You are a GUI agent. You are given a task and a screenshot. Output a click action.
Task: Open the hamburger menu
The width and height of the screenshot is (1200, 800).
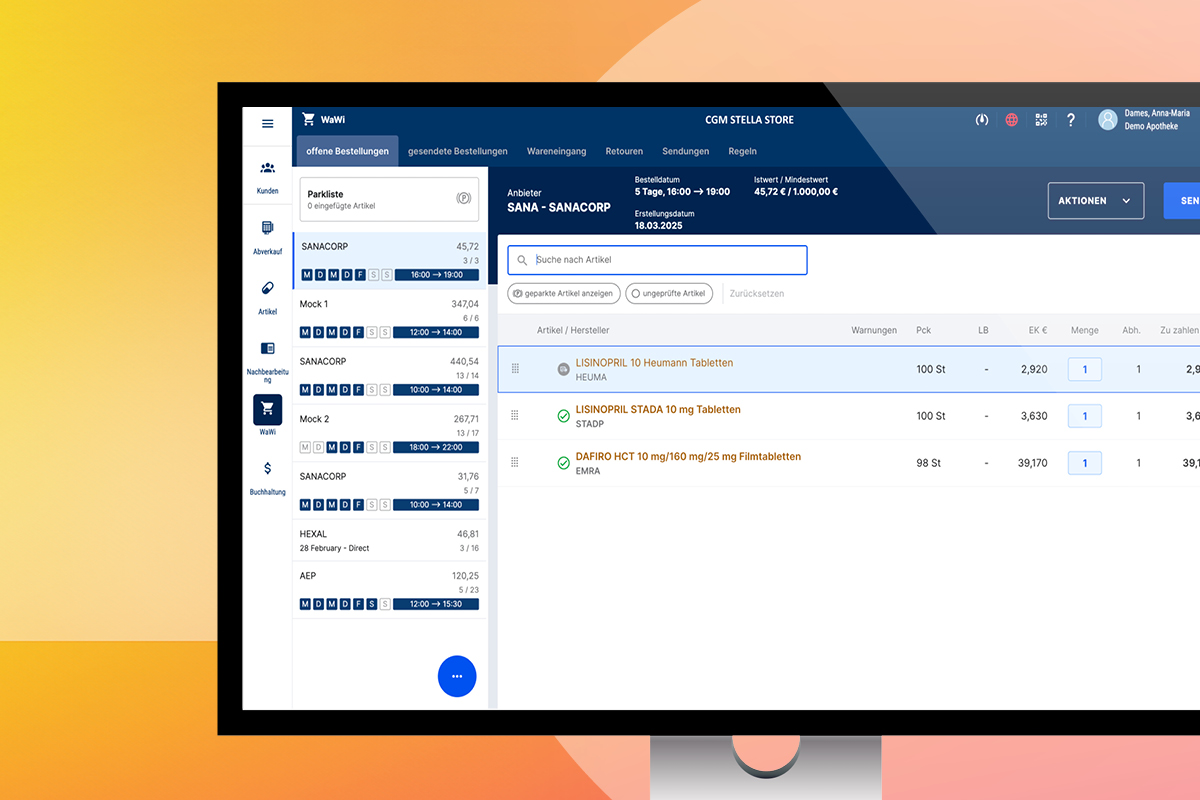[267, 124]
